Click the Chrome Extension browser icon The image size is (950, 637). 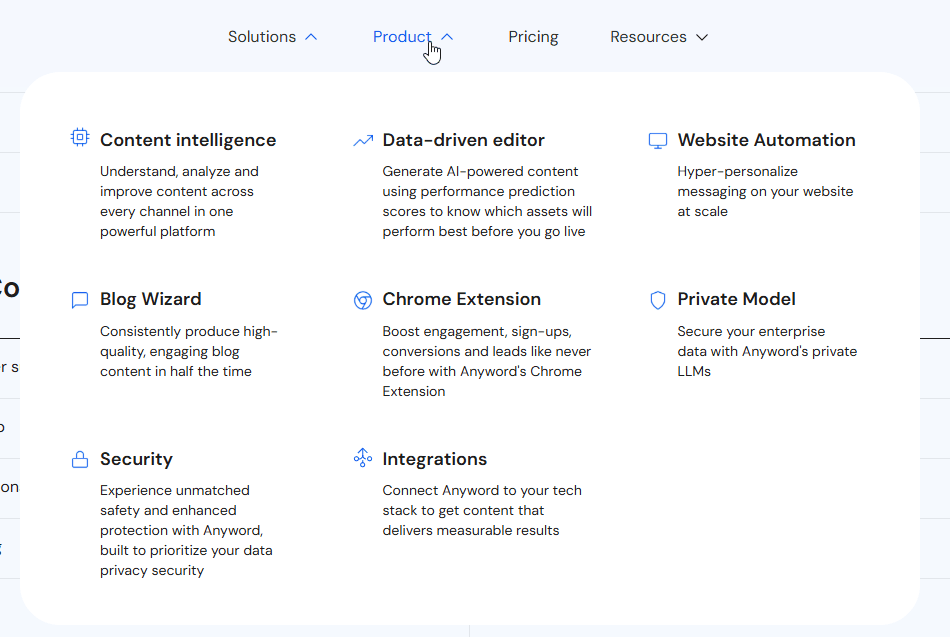pos(363,300)
